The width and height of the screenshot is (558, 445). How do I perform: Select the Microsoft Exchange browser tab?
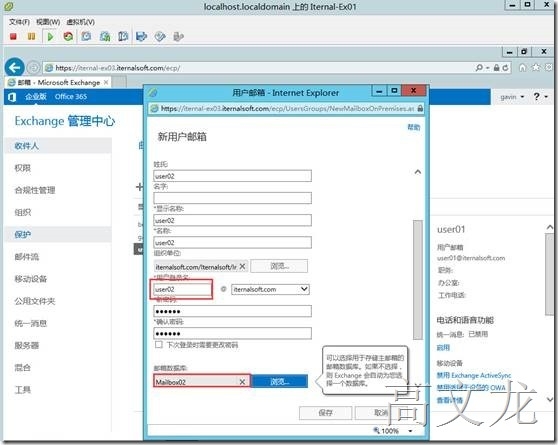click(59, 83)
